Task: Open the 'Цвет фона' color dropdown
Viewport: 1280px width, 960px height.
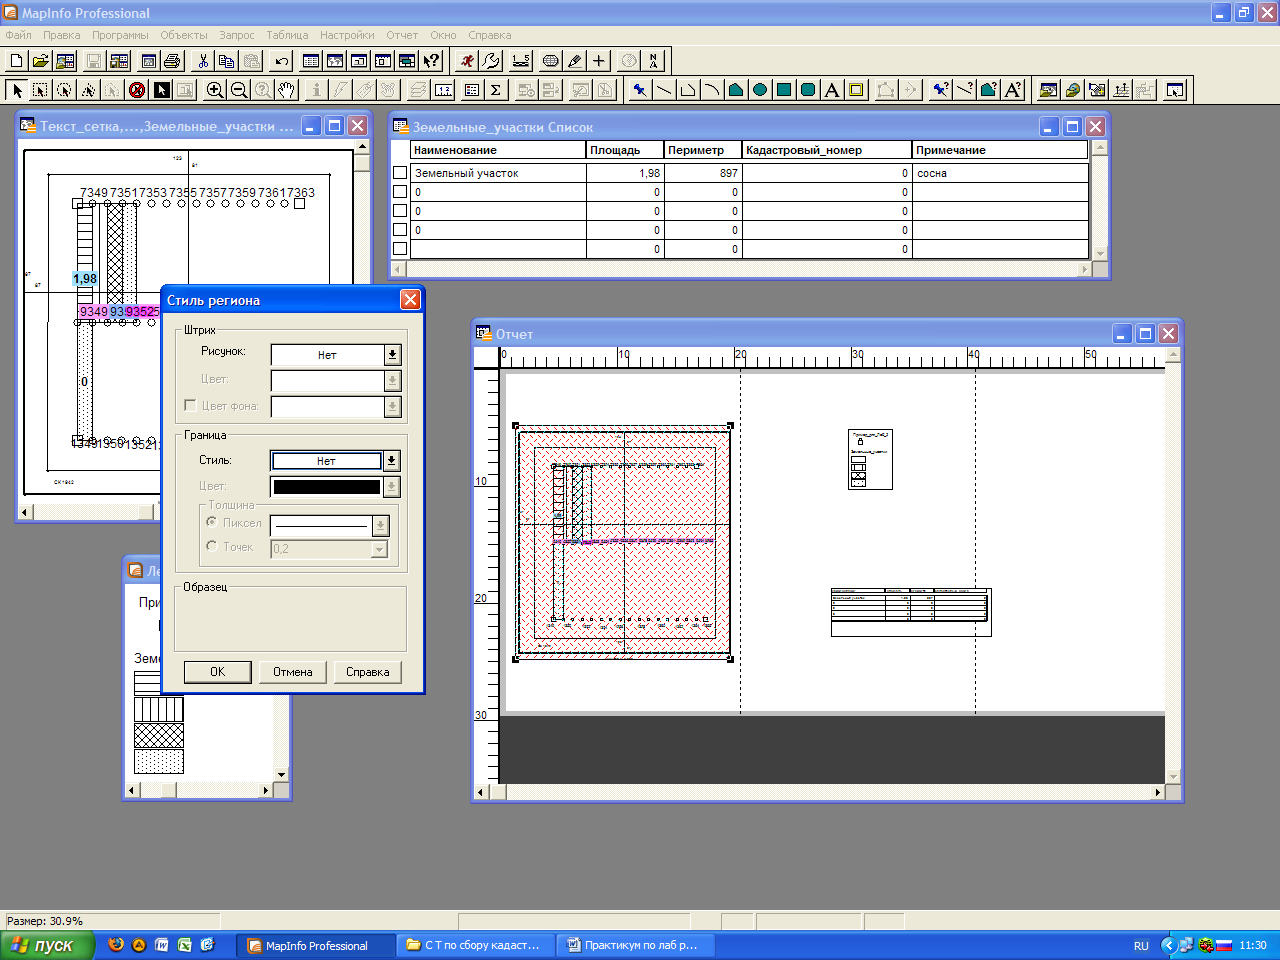Action: point(392,406)
